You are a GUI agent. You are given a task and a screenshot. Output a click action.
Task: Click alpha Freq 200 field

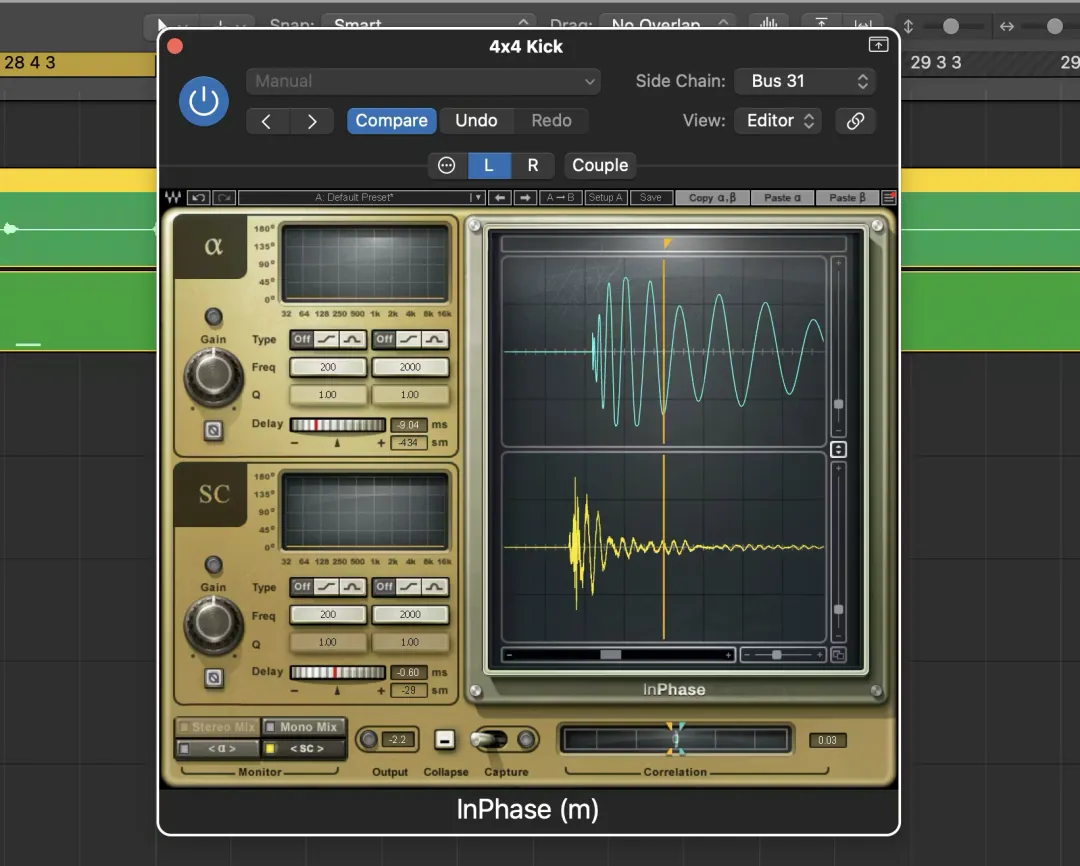coord(328,367)
